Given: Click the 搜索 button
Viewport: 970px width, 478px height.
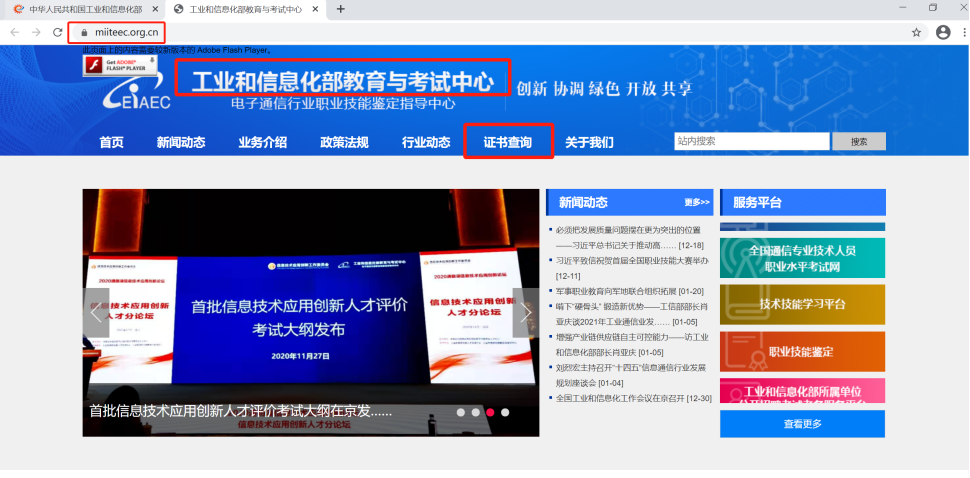Looking at the screenshot, I should (859, 141).
